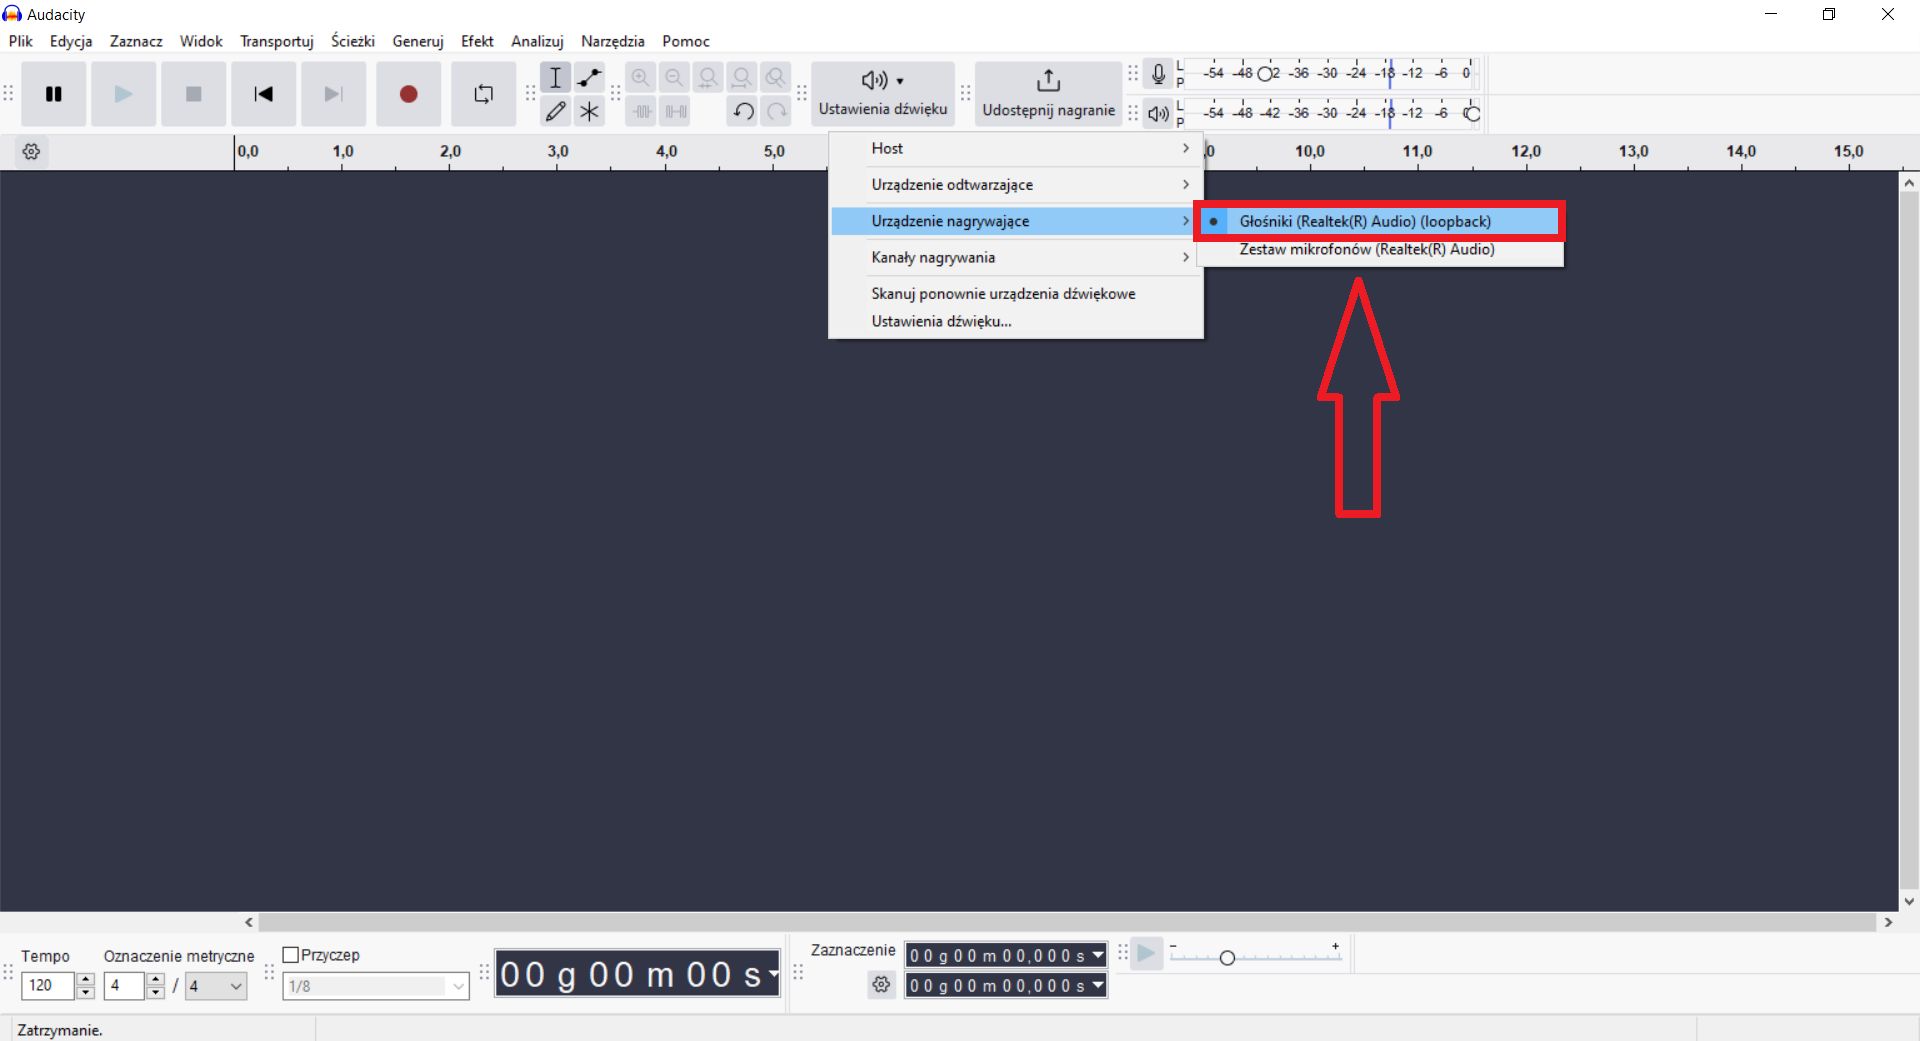Open the Widok menu
1920x1041 pixels.
(201, 41)
